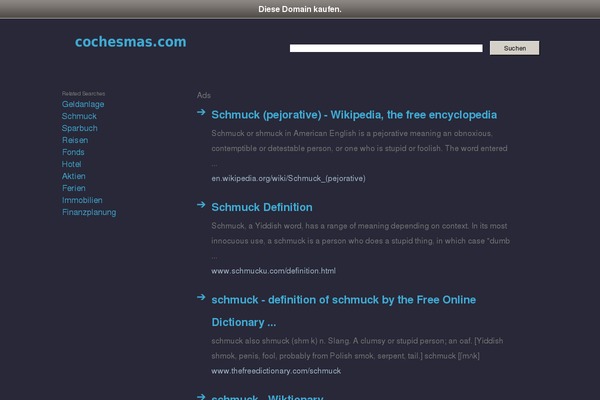Viewport: 600px width, 400px height.
Task: Click the 'Ads' label above results
Action: [204, 95]
